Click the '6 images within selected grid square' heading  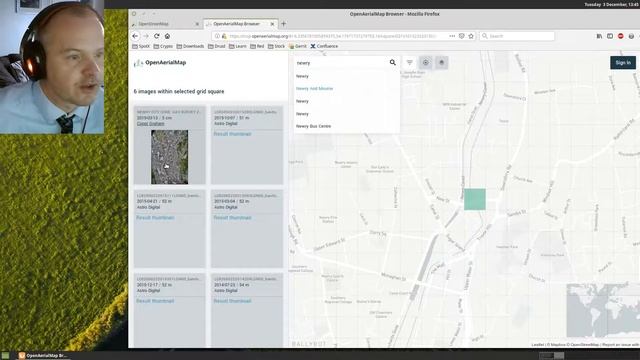[179, 91]
